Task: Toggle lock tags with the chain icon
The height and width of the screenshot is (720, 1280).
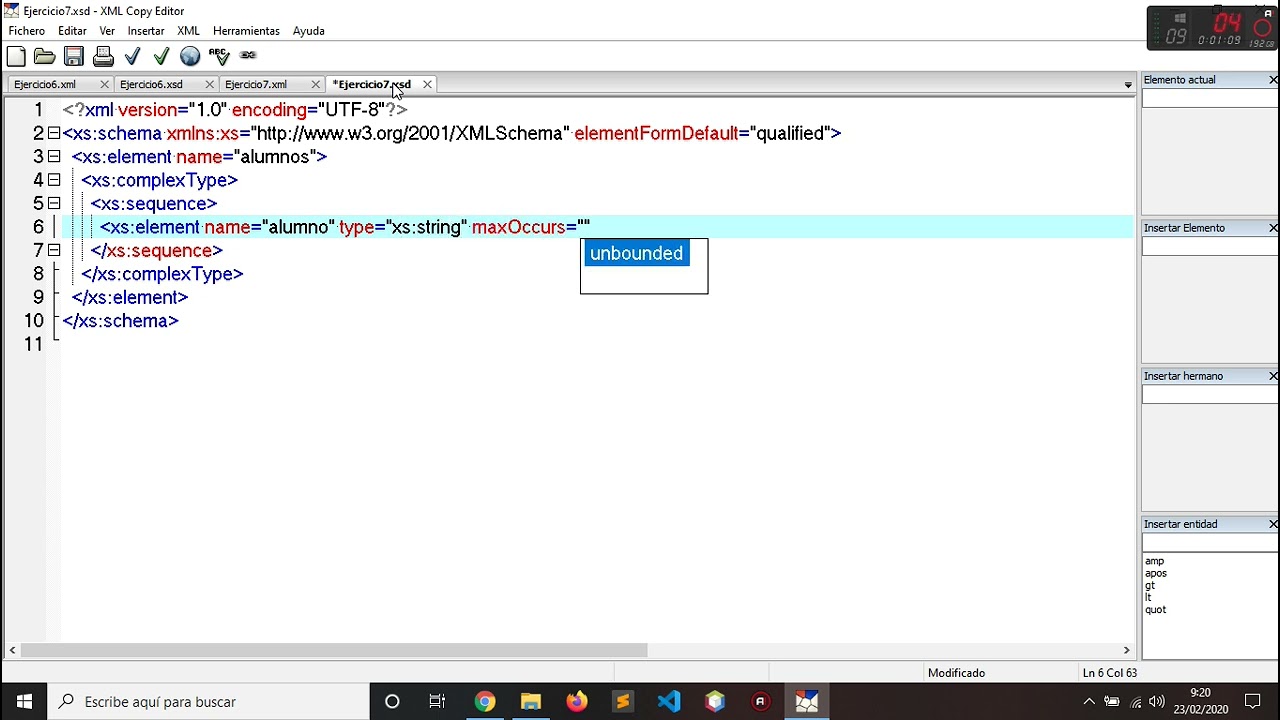Action: click(x=248, y=55)
